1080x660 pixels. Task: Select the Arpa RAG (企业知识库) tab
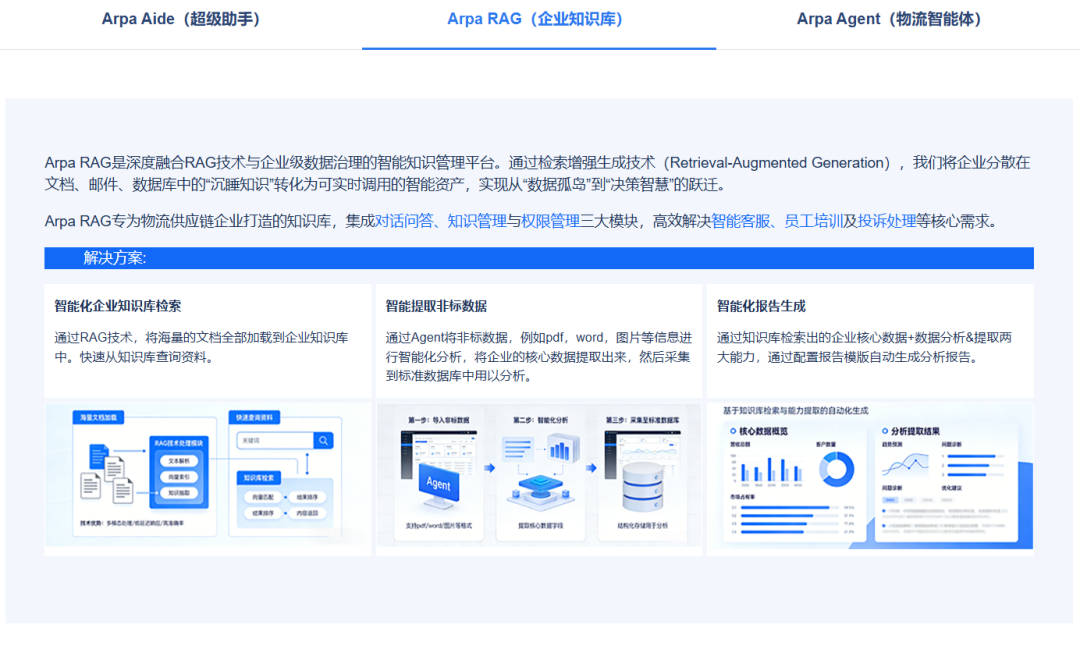point(538,19)
